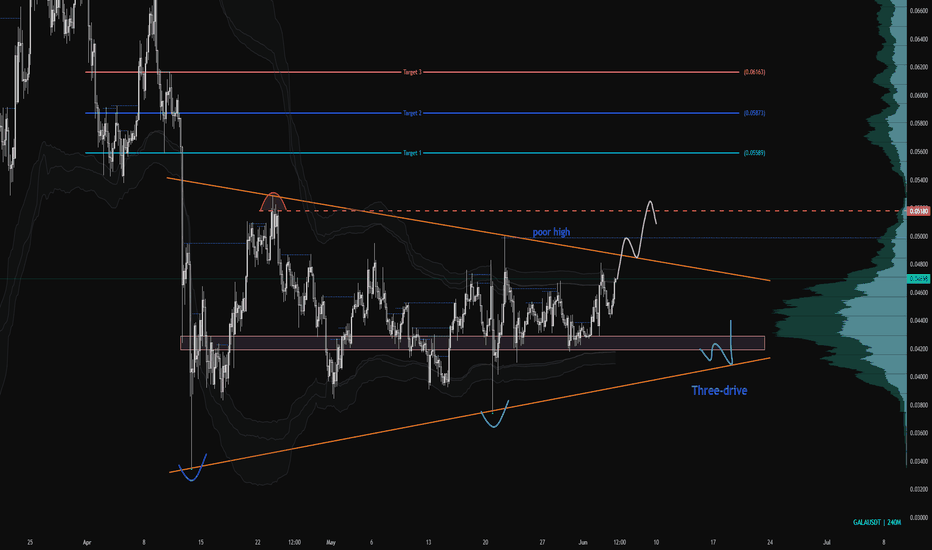932x550 pixels.
Task: Click 'May' on the time axis
Action: (x=331, y=542)
